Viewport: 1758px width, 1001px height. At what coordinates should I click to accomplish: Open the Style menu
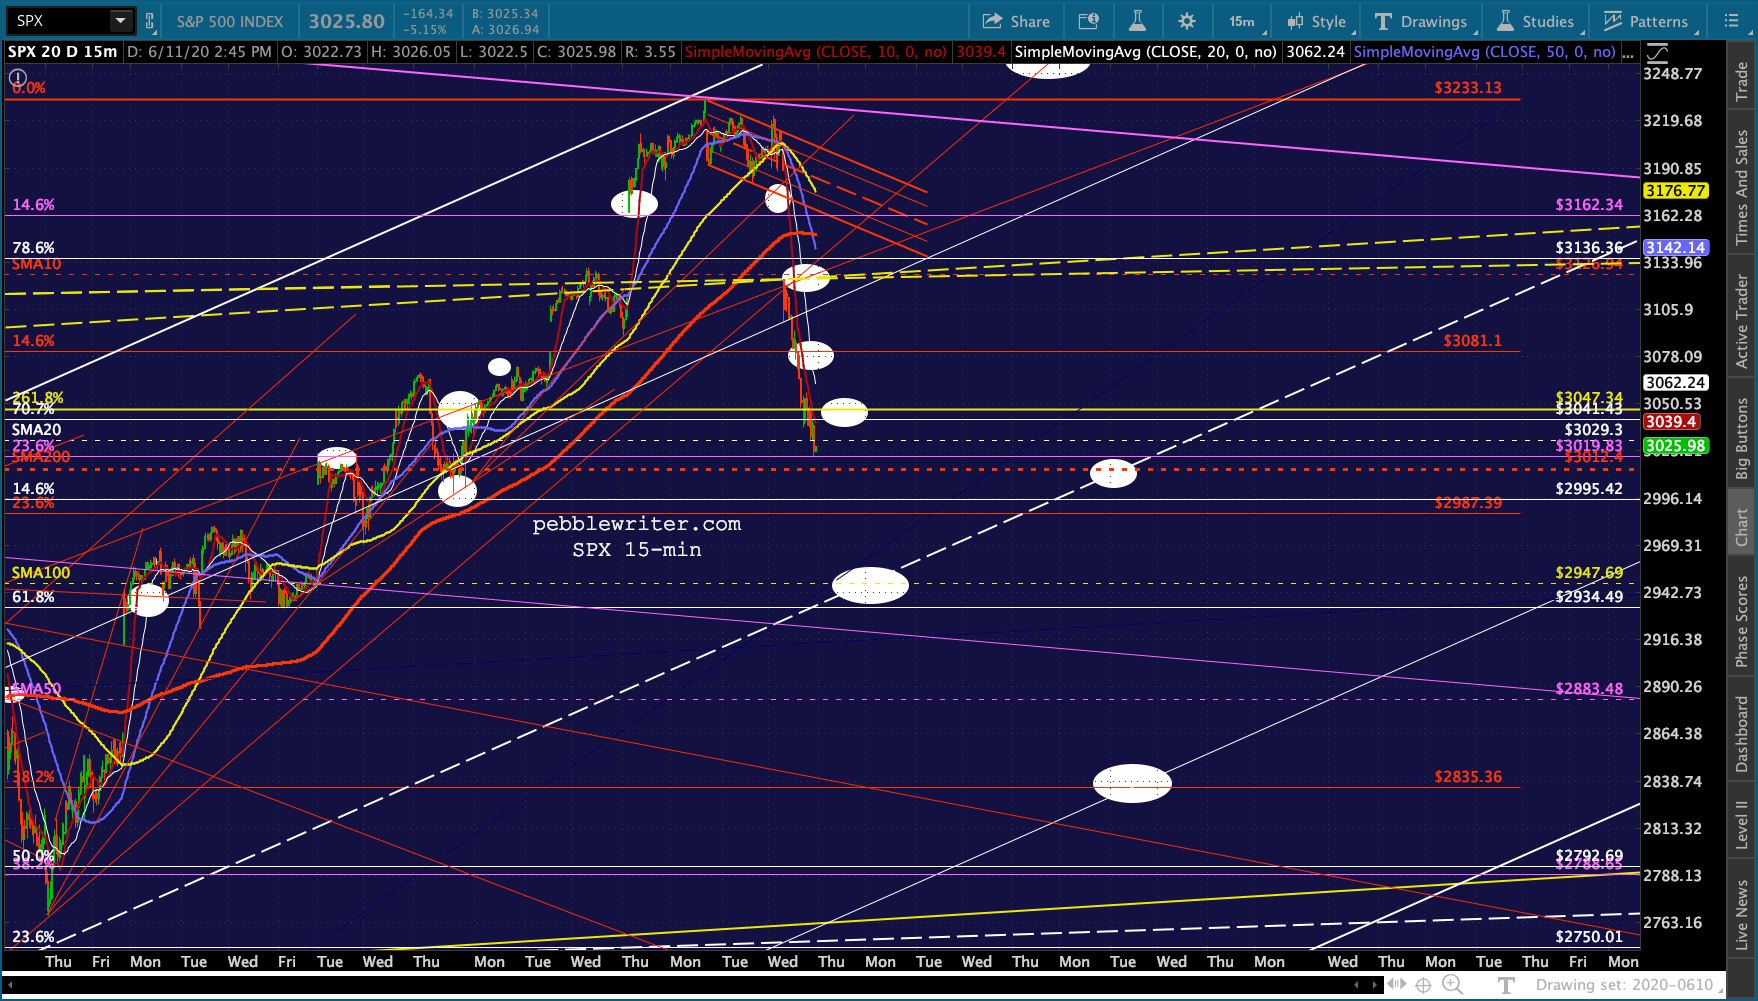[x=1318, y=21]
